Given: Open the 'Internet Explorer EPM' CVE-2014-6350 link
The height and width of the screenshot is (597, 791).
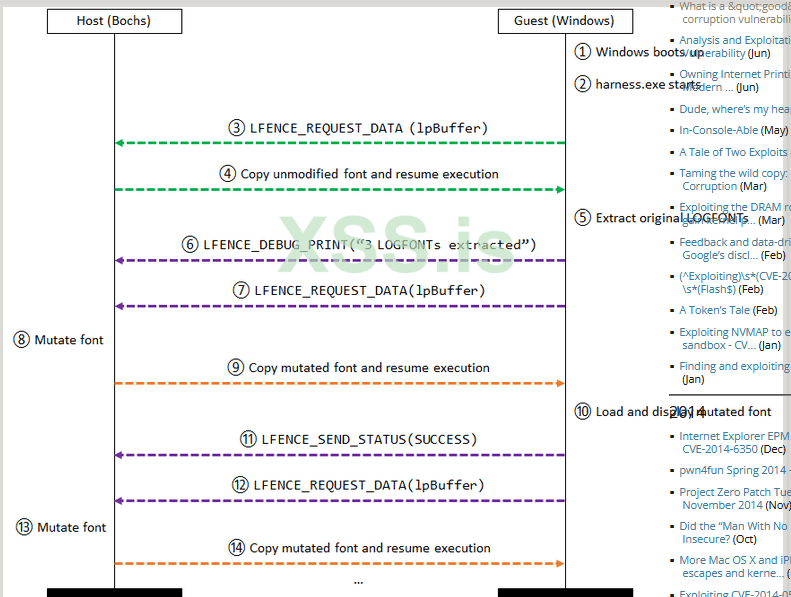Looking at the screenshot, I should tap(734, 443).
